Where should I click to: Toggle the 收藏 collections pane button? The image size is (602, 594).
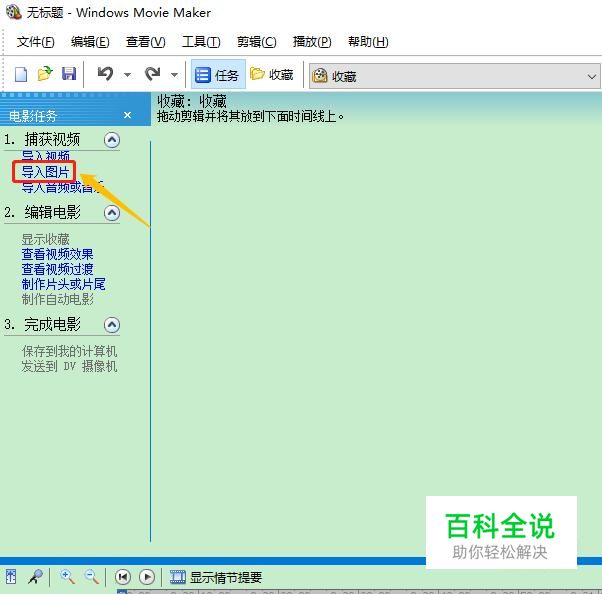click(272, 74)
